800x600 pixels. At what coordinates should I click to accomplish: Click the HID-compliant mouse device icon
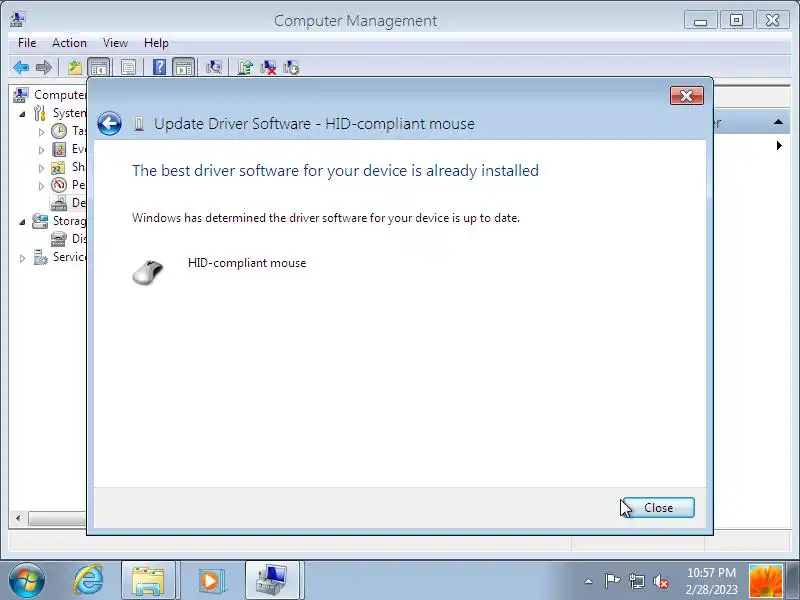click(x=148, y=271)
